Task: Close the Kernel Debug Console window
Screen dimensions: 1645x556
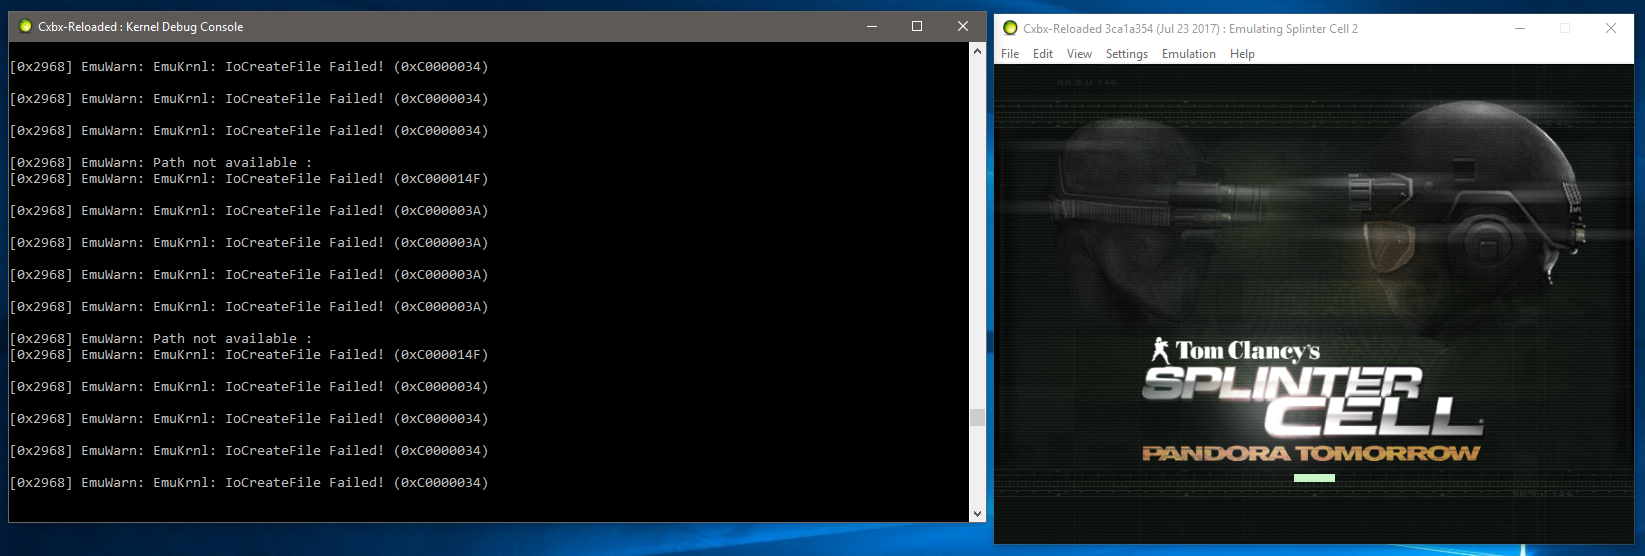Action: point(963,26)
